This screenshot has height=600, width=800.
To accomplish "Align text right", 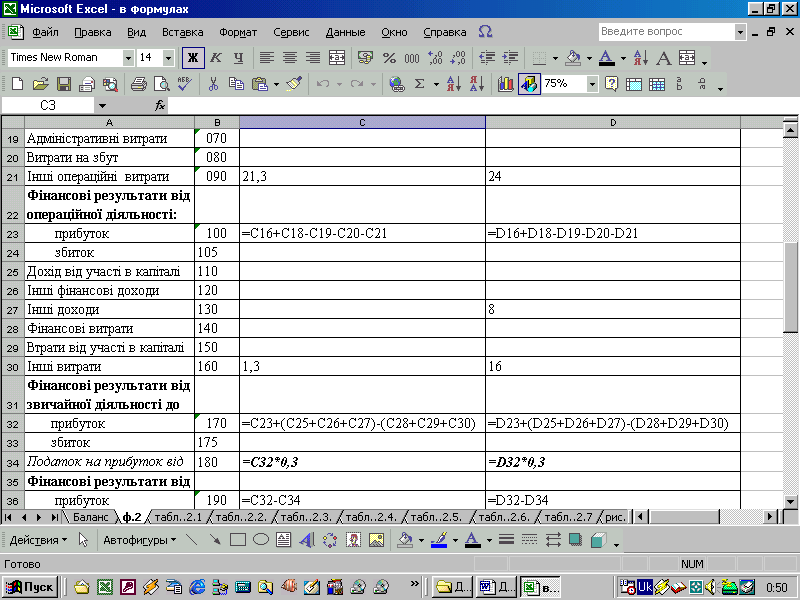I will (x=313, y=58).
